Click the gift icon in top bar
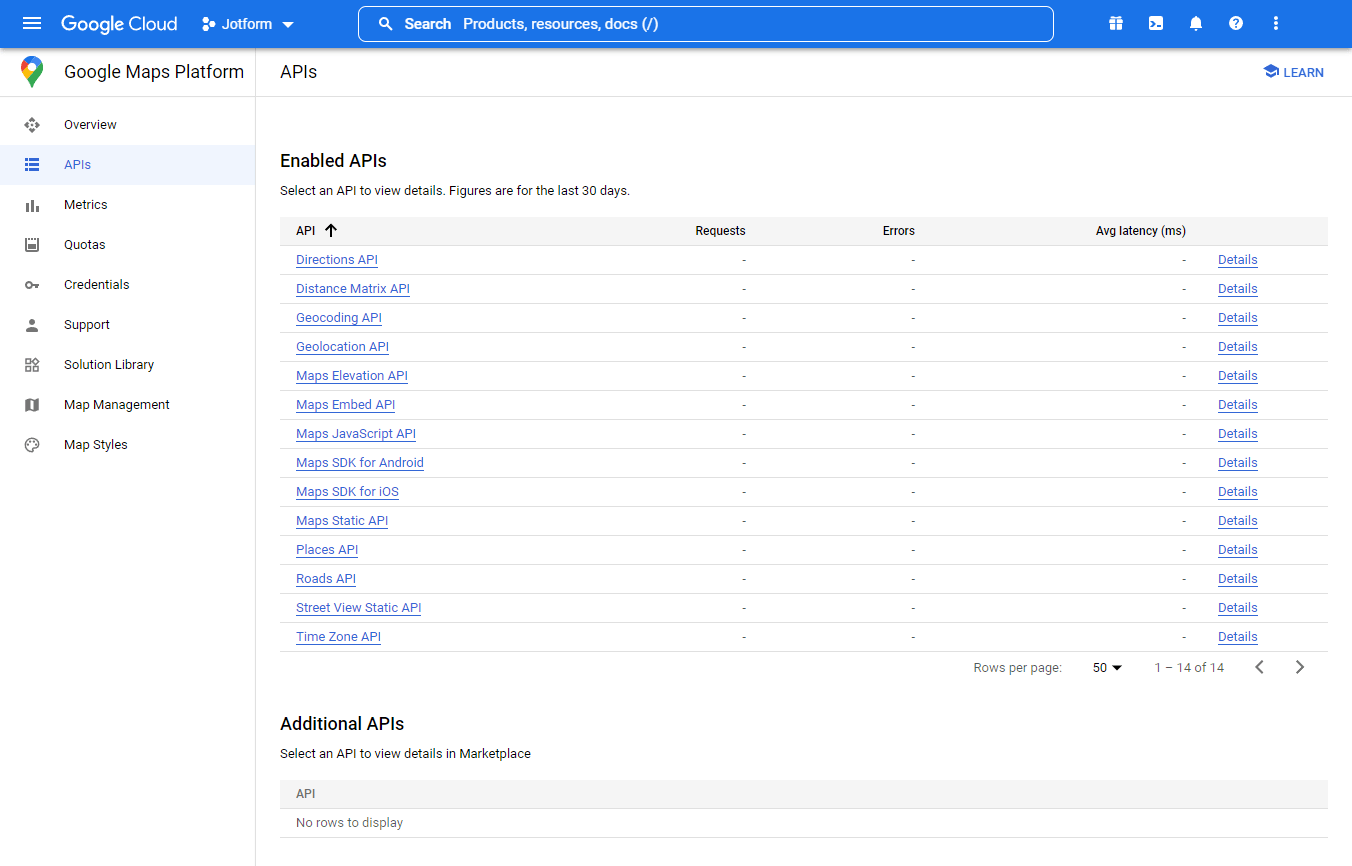Viewport: 1352px width, 866px height. coord(1116,24)
